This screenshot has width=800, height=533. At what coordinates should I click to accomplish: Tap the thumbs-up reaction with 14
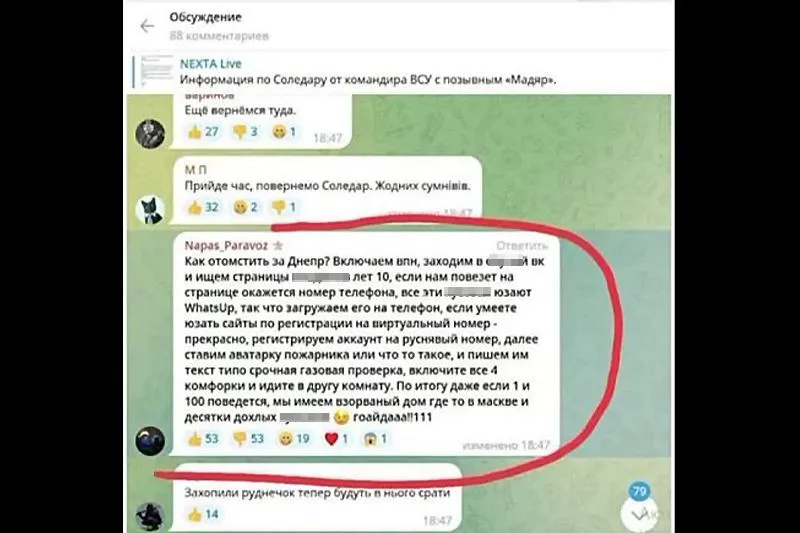203,514
